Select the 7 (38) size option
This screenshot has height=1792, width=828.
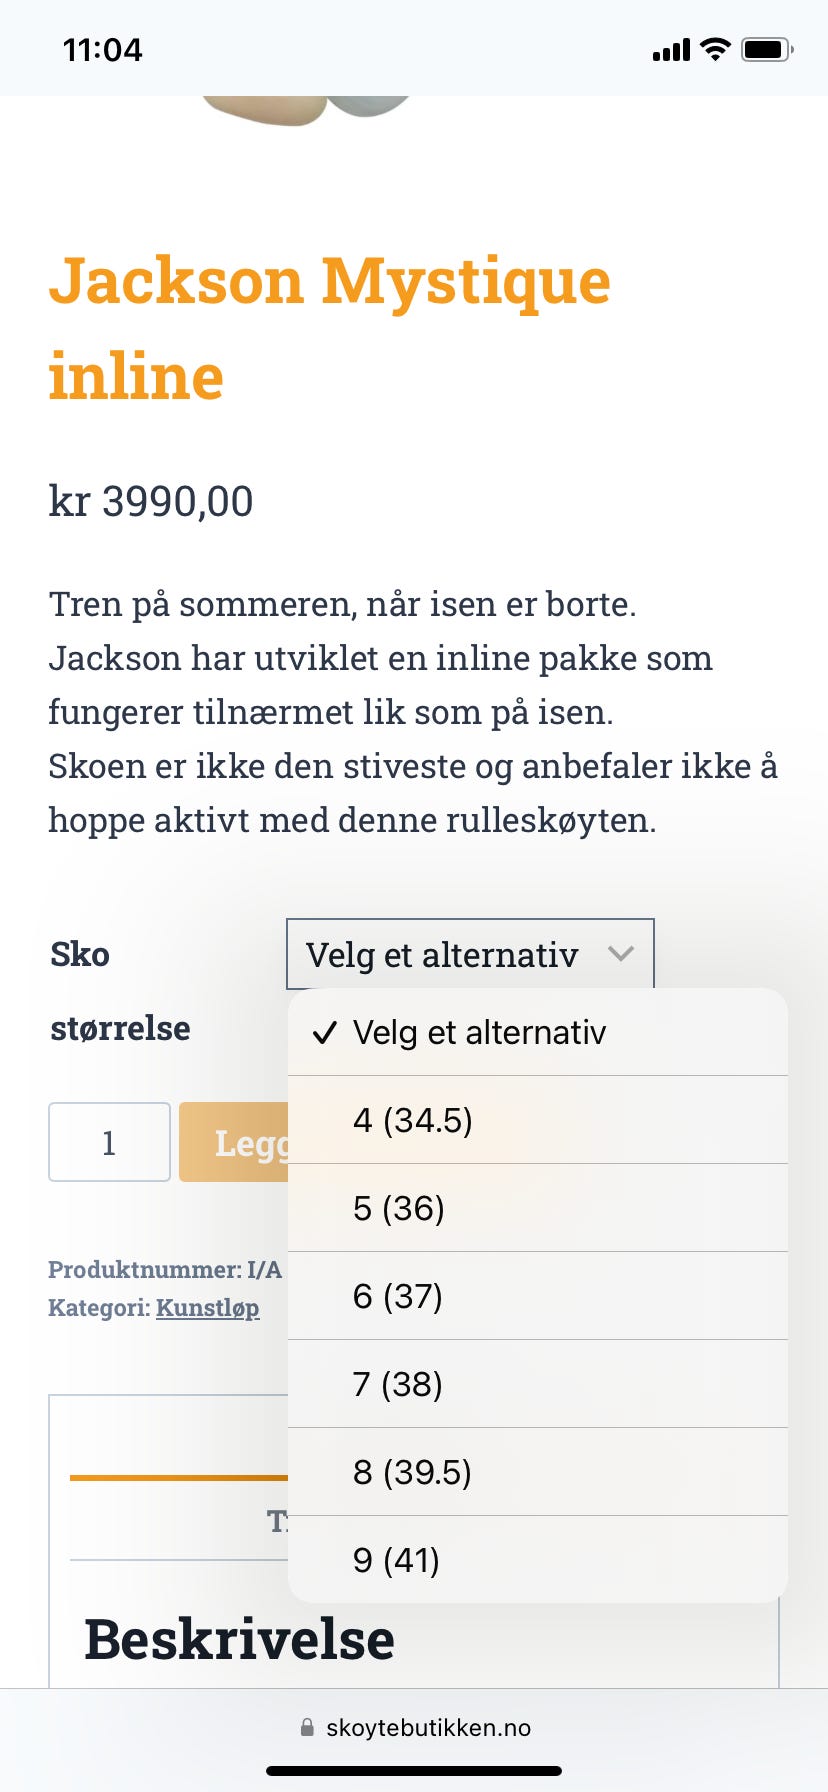tap(397, 1384)
